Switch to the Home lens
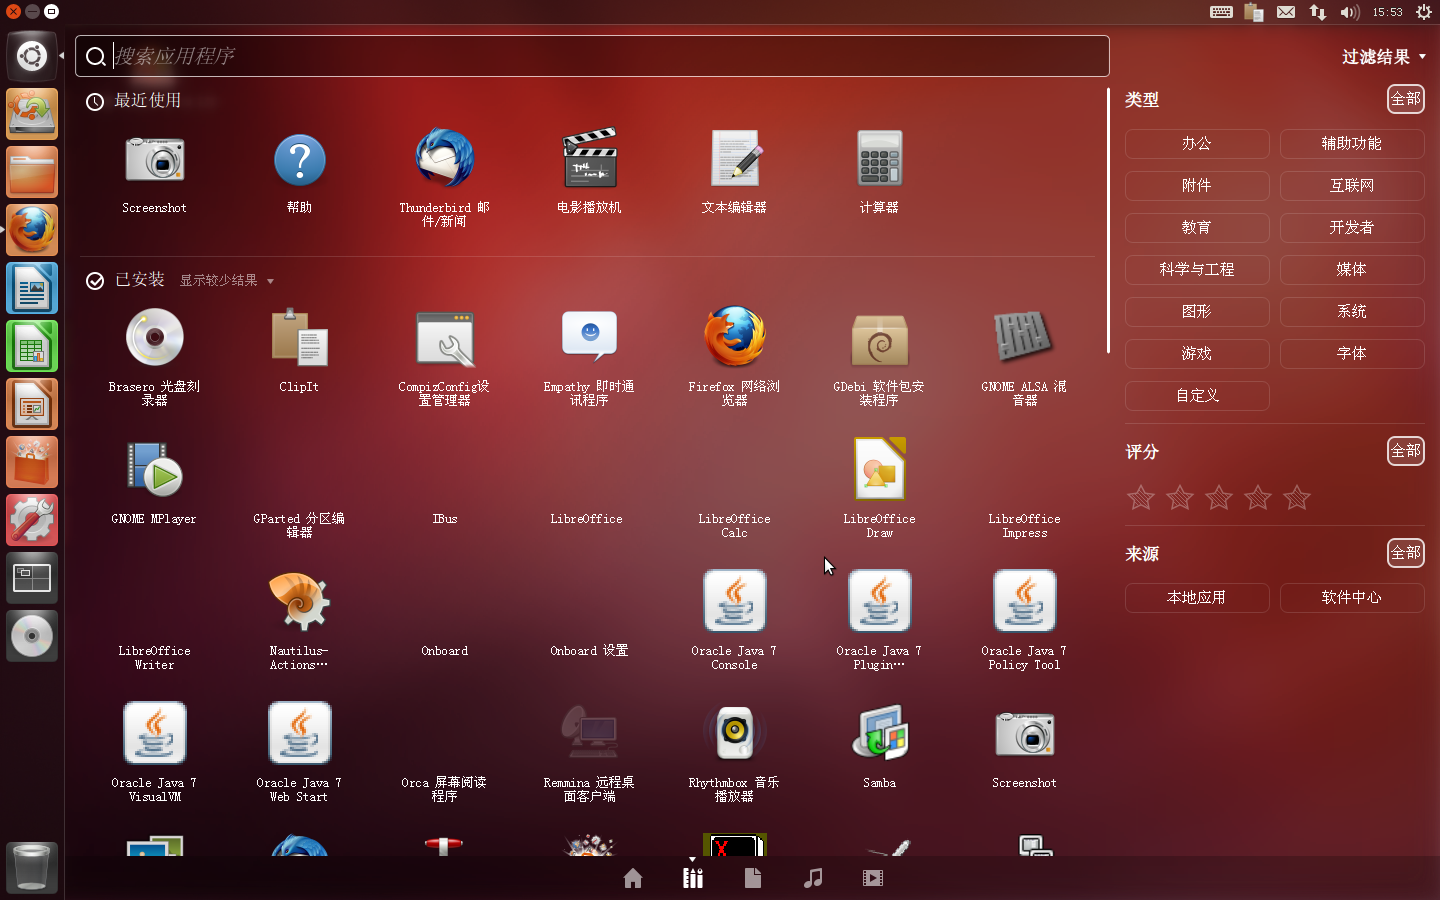1440x900 pixels. click(633, 878)
